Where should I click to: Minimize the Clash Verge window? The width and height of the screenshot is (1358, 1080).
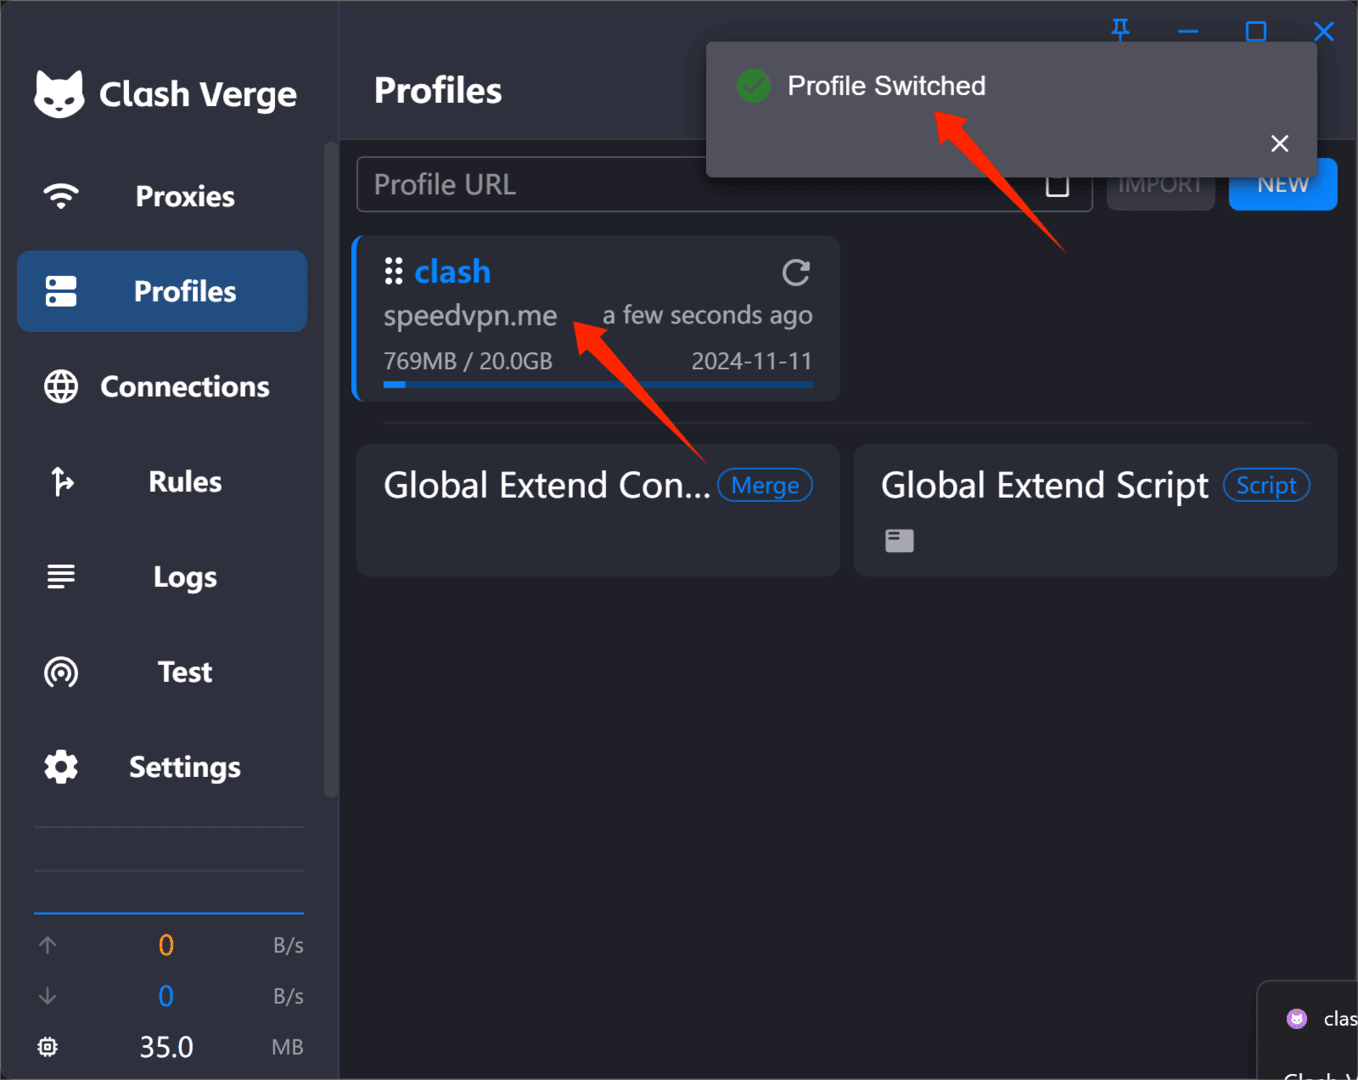(x=1188, y=32)
